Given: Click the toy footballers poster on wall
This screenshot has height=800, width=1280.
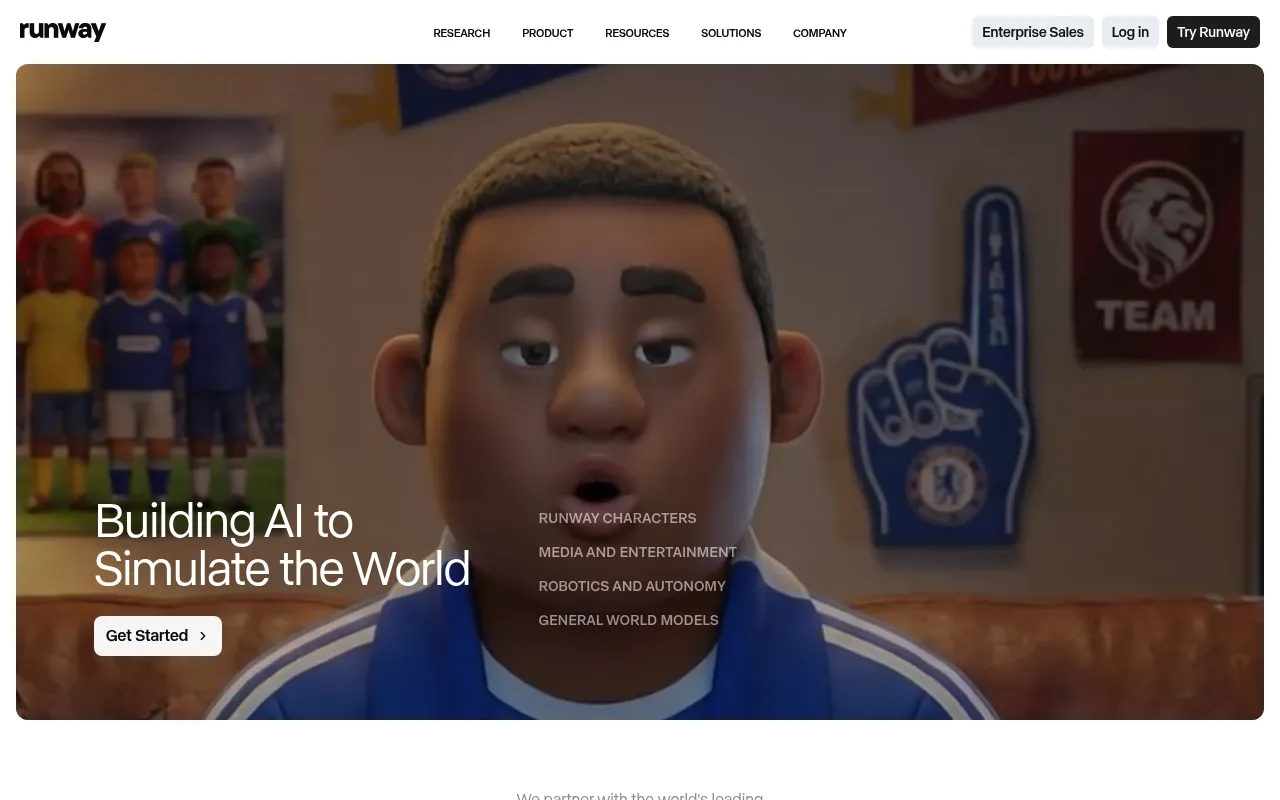Looking at the screenshot, I should point(150,310).
